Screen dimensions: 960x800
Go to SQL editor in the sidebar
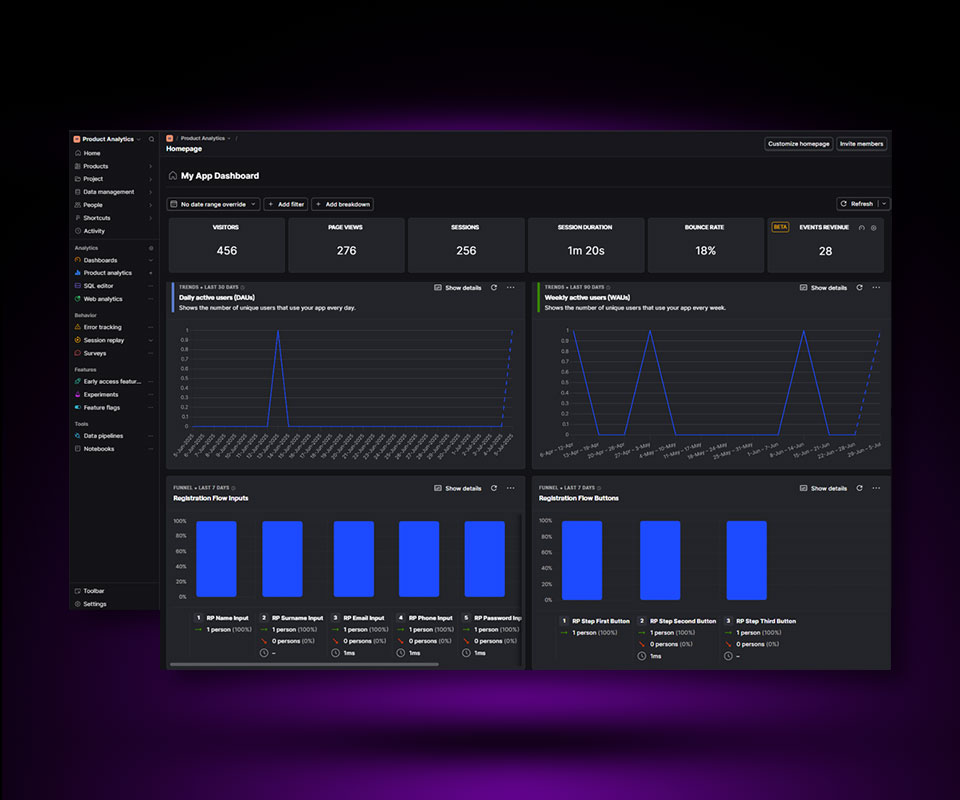pos(98,286)
